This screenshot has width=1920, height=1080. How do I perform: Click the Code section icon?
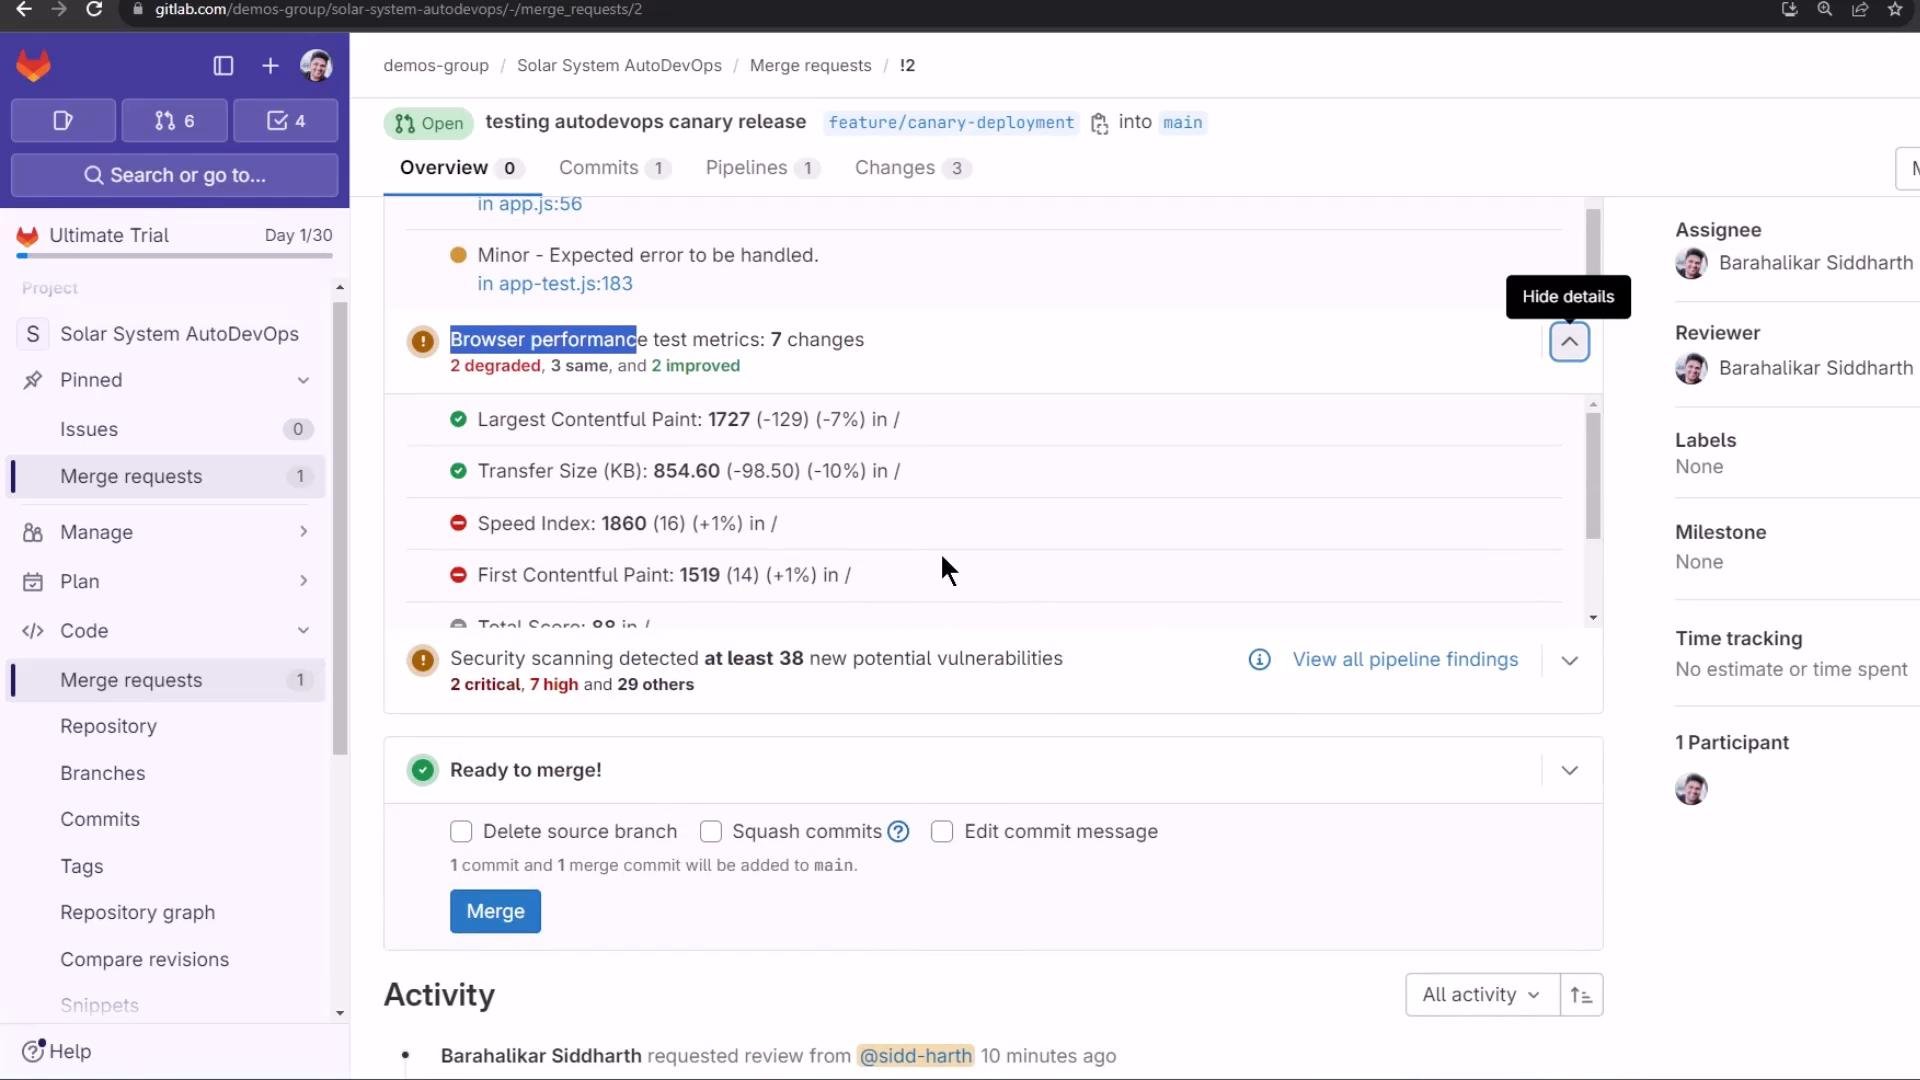[x=33, y=631]
